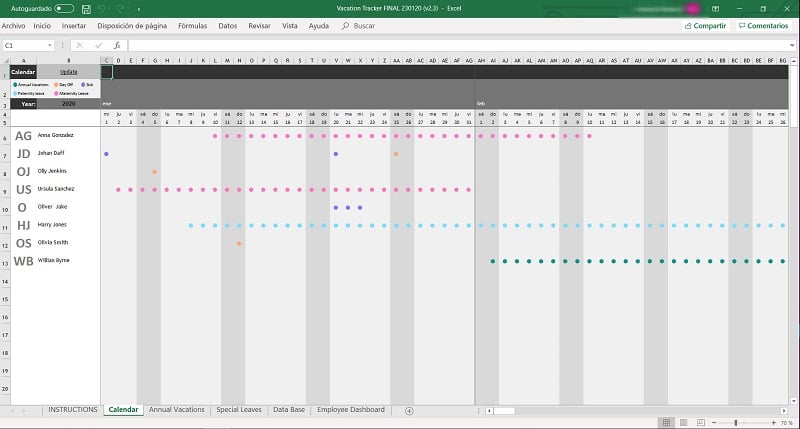Click the Redo arrow icon
Screen dimensions: 800x429
121,9
